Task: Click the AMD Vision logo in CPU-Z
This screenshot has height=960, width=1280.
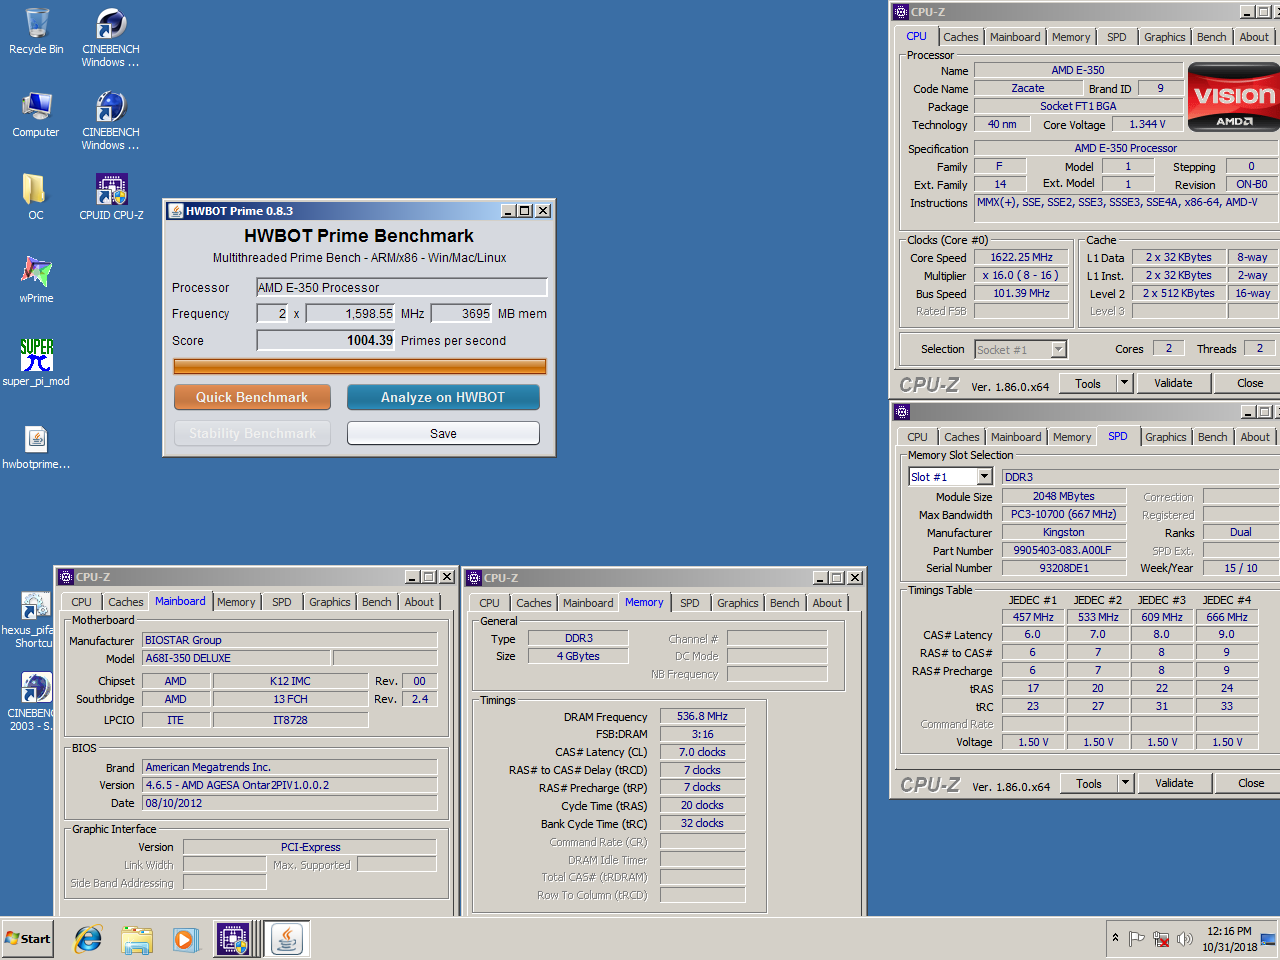Action: (1233, 97)
